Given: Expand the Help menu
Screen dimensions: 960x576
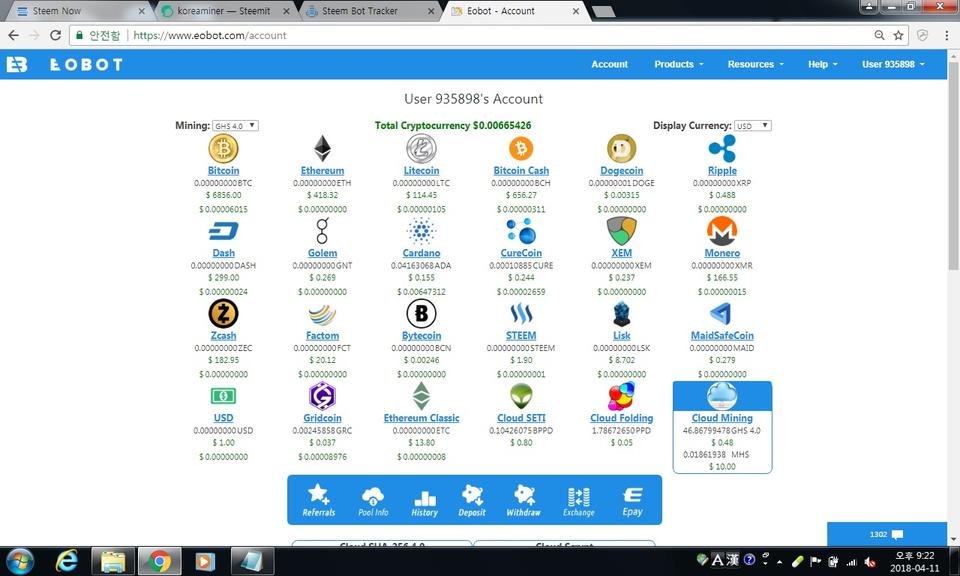Looking at the screenshot, I should 822,64.
